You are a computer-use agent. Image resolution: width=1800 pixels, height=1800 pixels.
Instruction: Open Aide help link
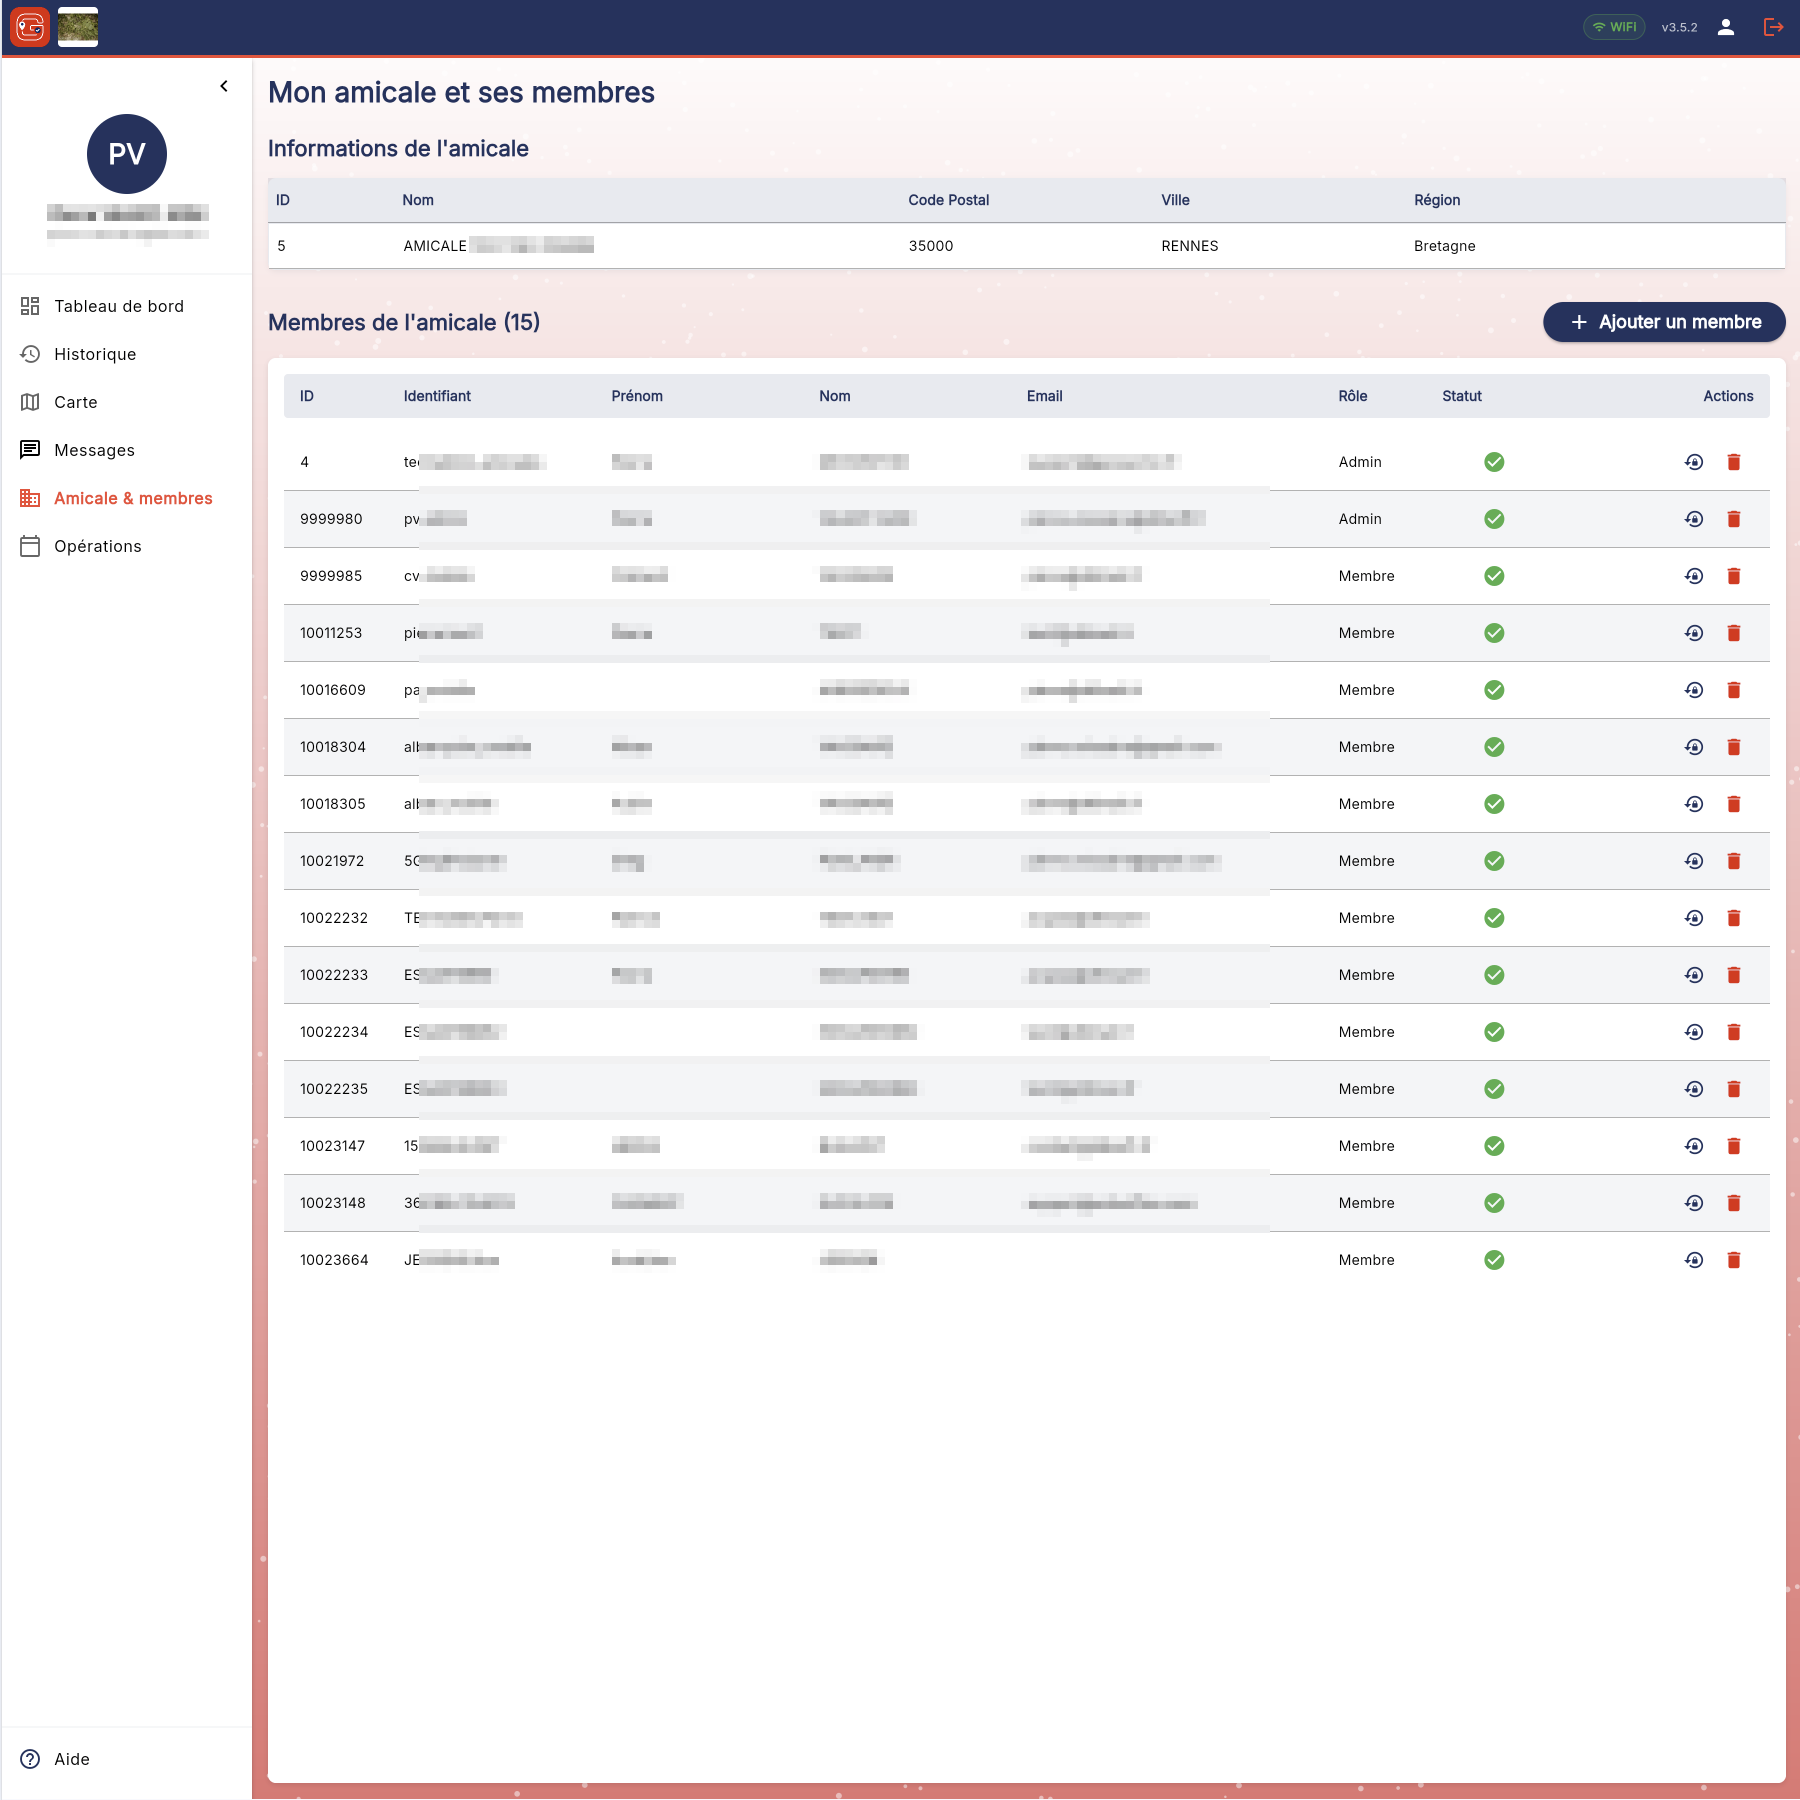[x=71, y=1759]
